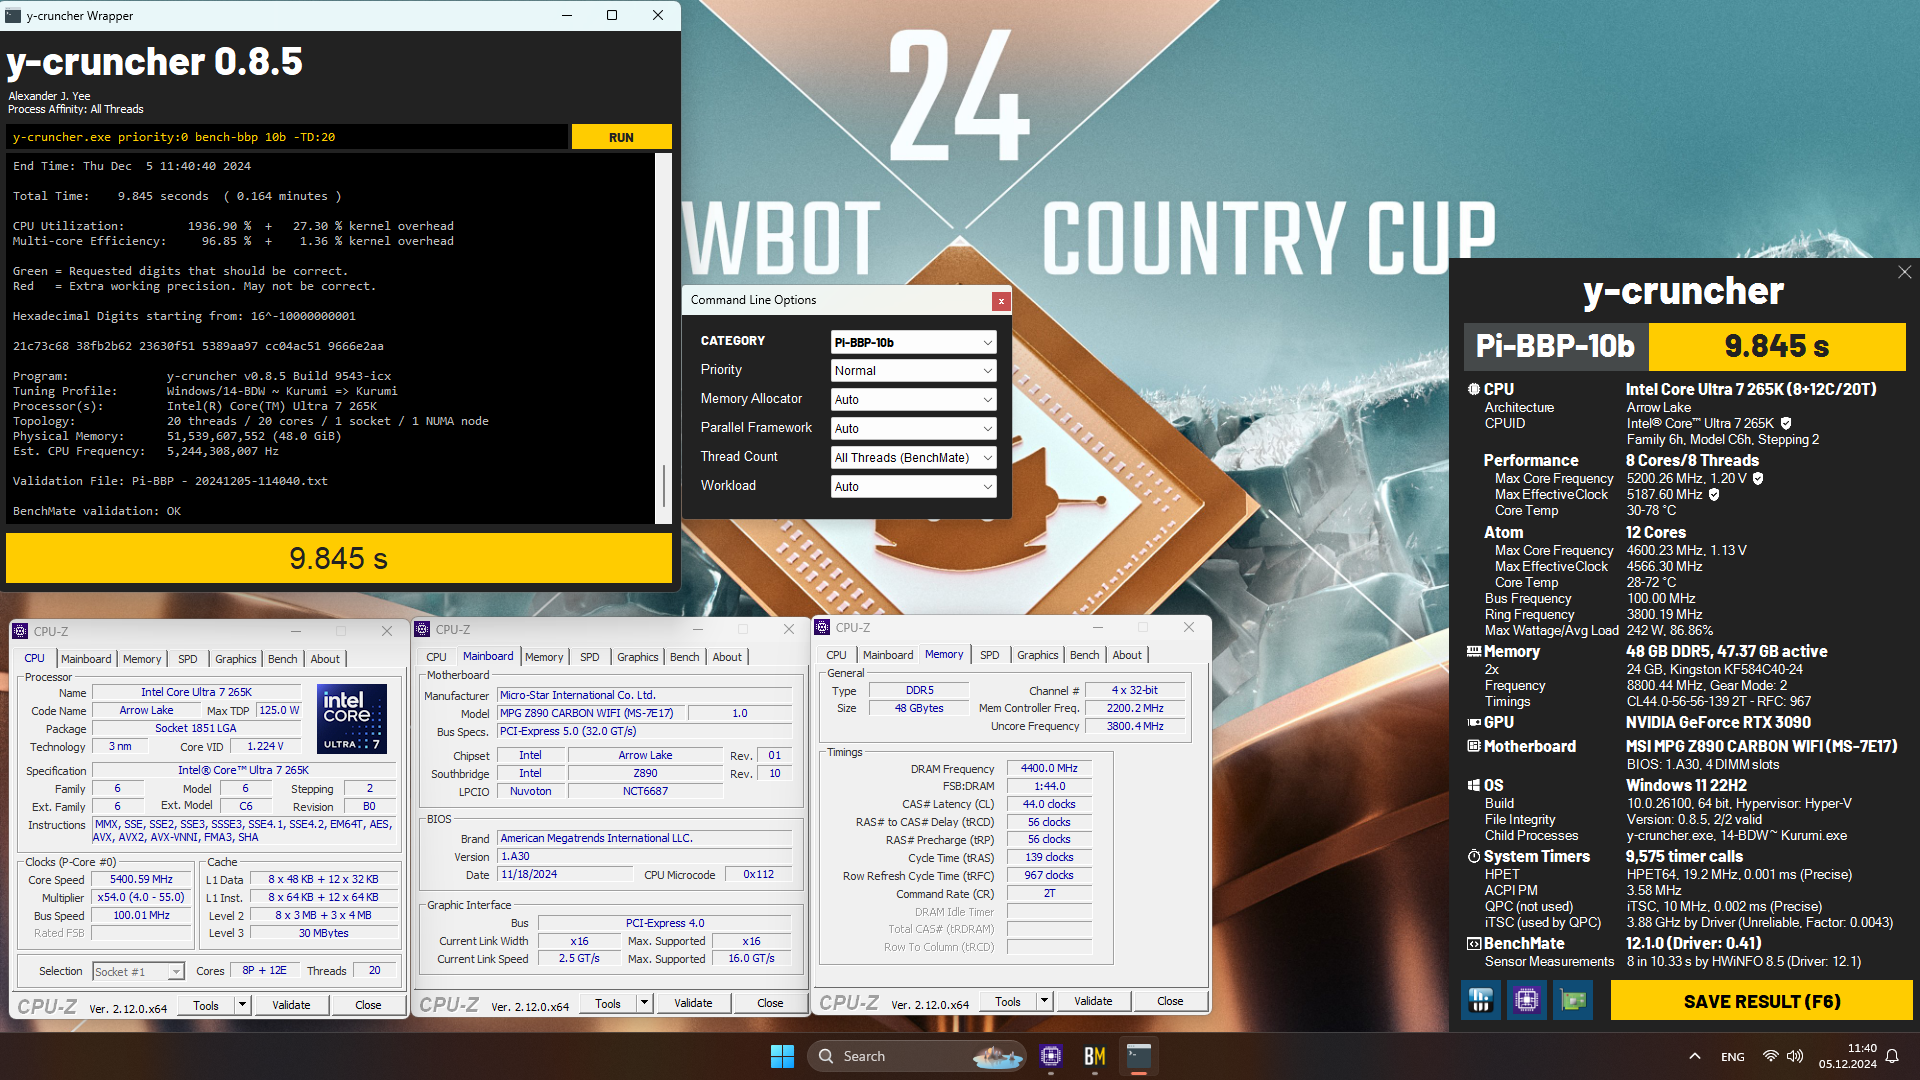This screenshot has height=1080, width=1920.
Task: Show hidden tray icons with the chevron
Action: tap(1694, 1056)
